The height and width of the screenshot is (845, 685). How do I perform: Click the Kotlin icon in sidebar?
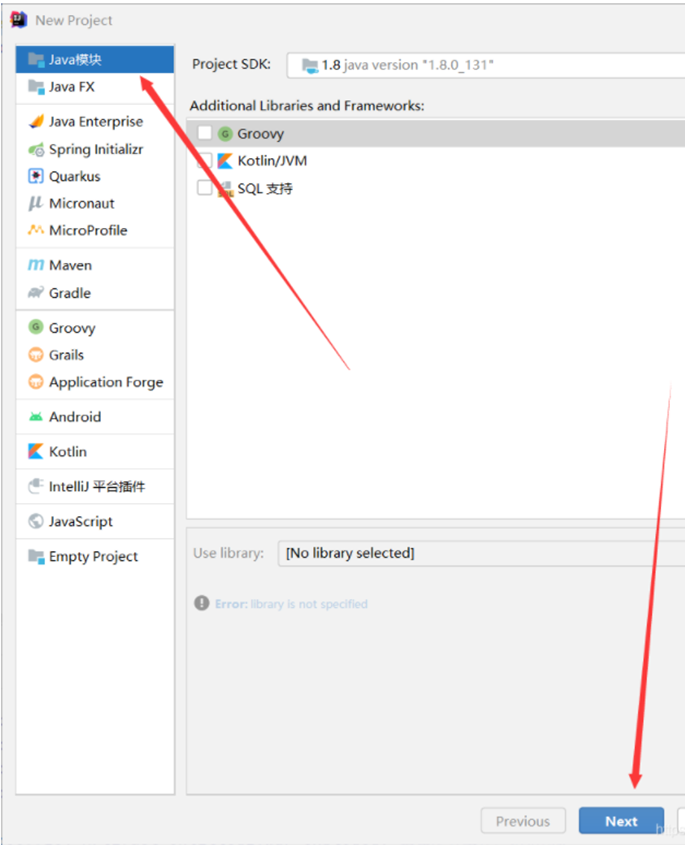point(36,451)
